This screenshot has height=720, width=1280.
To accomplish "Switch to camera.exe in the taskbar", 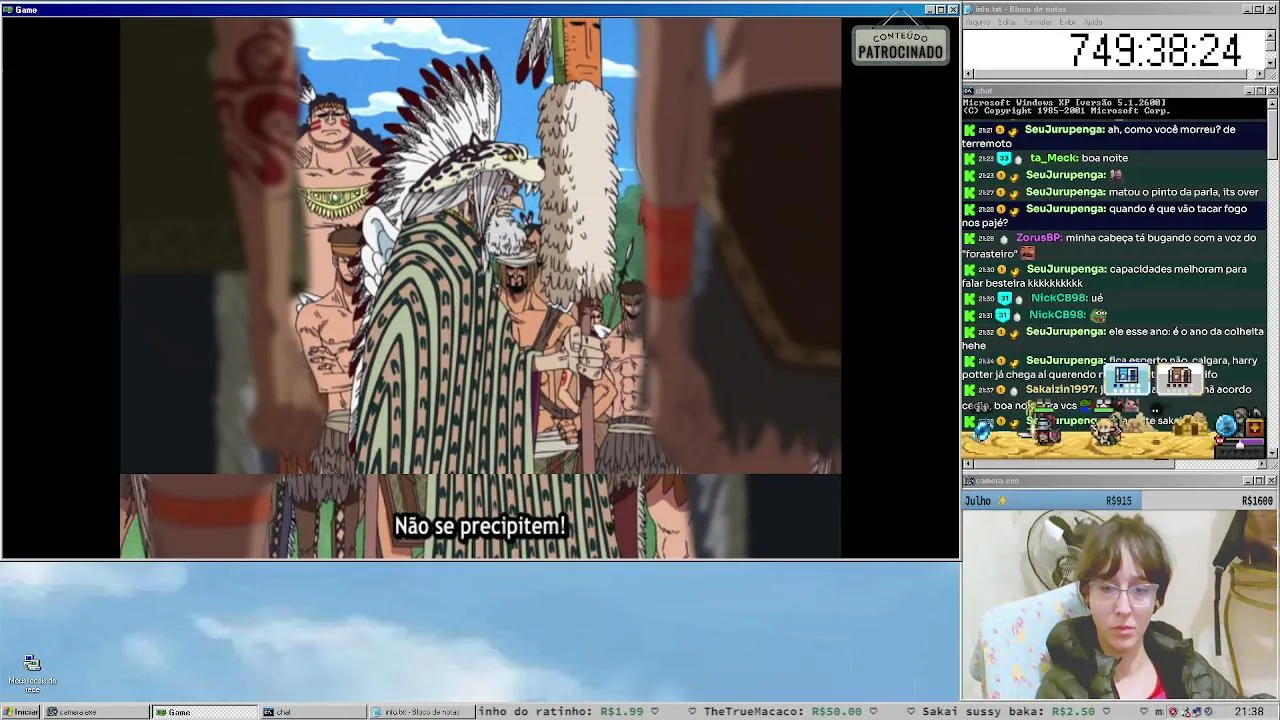I will [97, 712].
